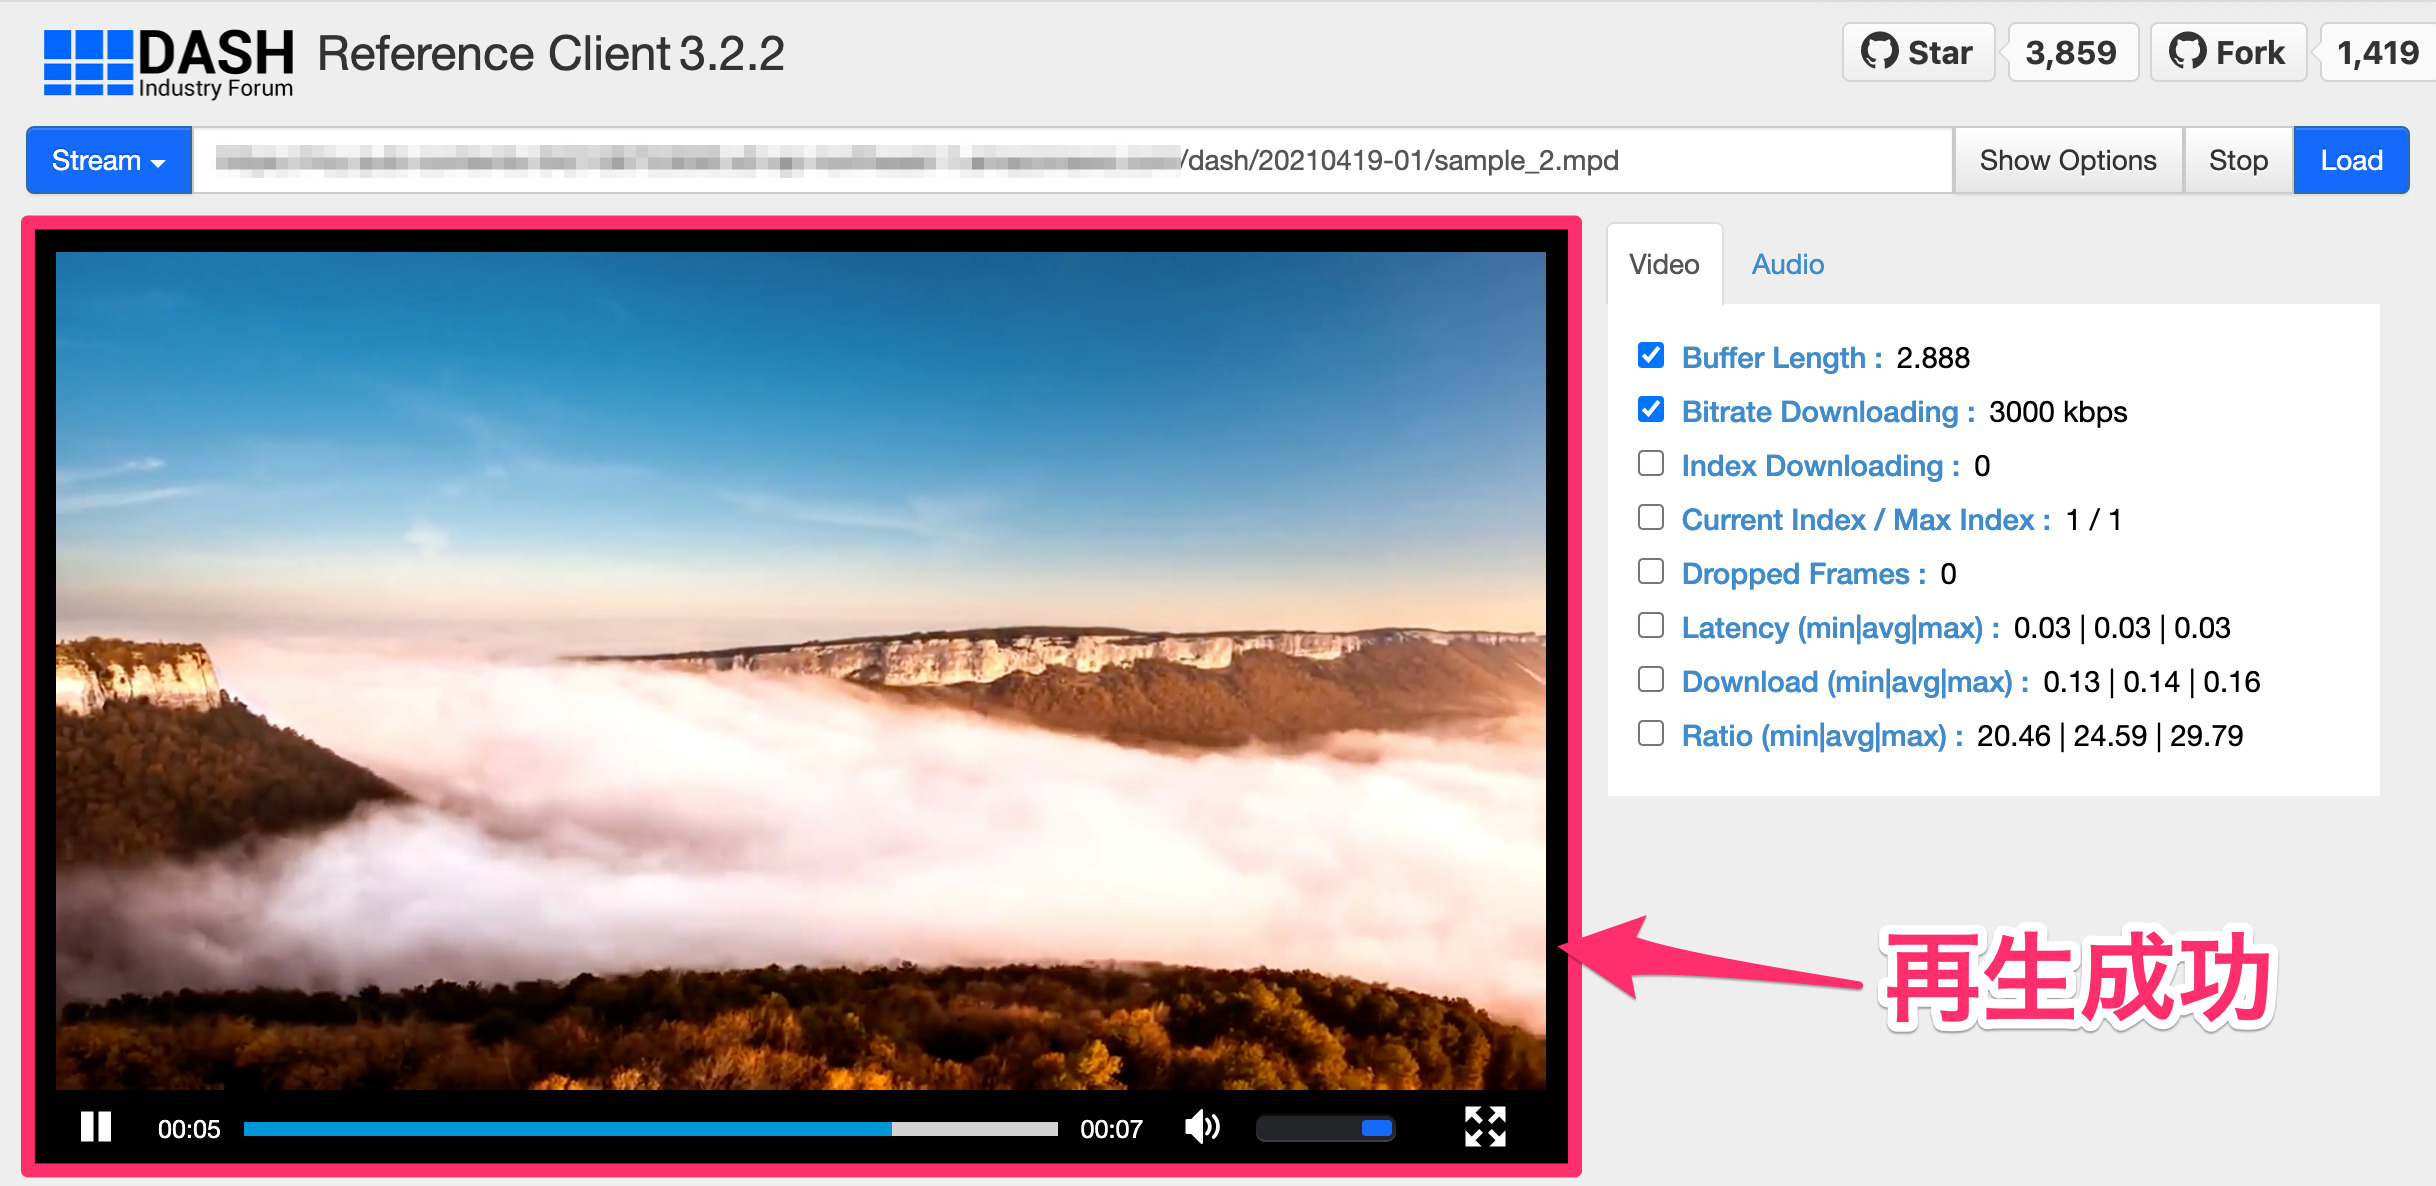Pause the video playback
The width and height of the screenshot is (2436, 1186).
coord(95,1127)
